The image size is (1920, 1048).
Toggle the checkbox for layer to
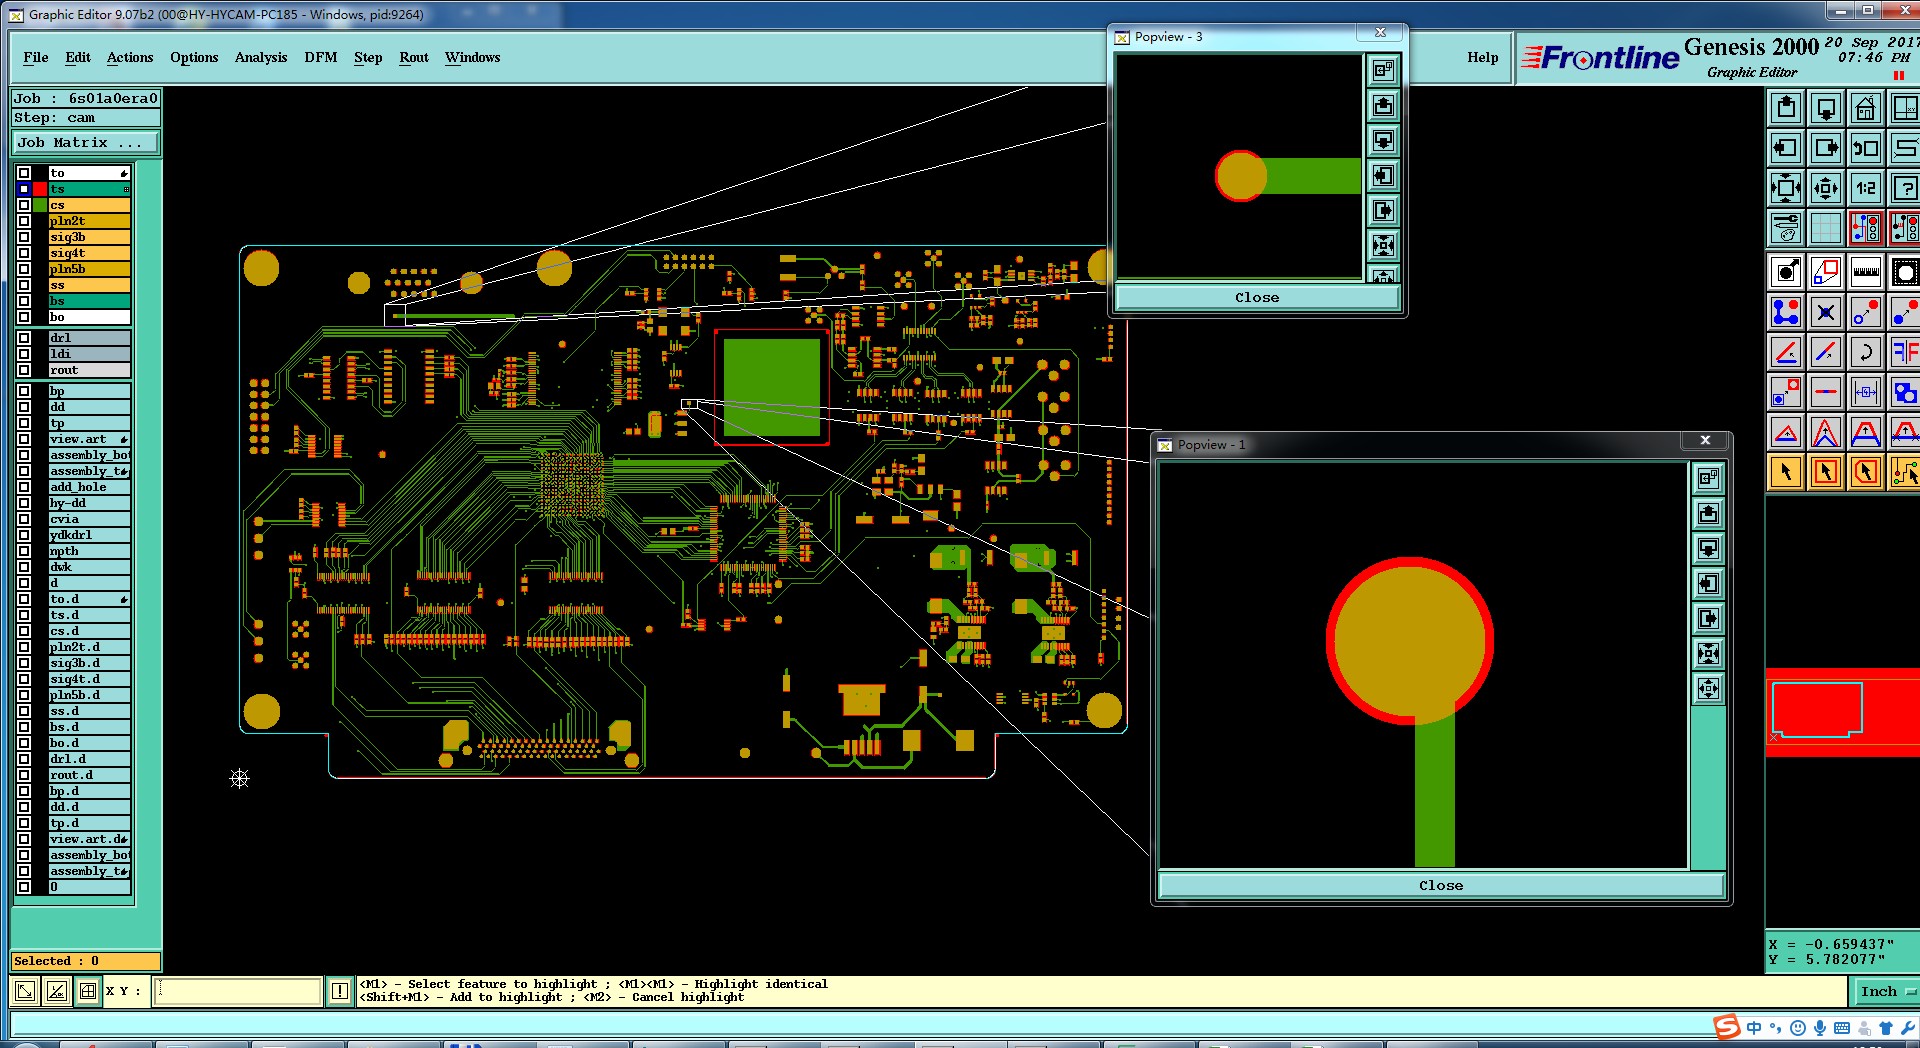24,173
